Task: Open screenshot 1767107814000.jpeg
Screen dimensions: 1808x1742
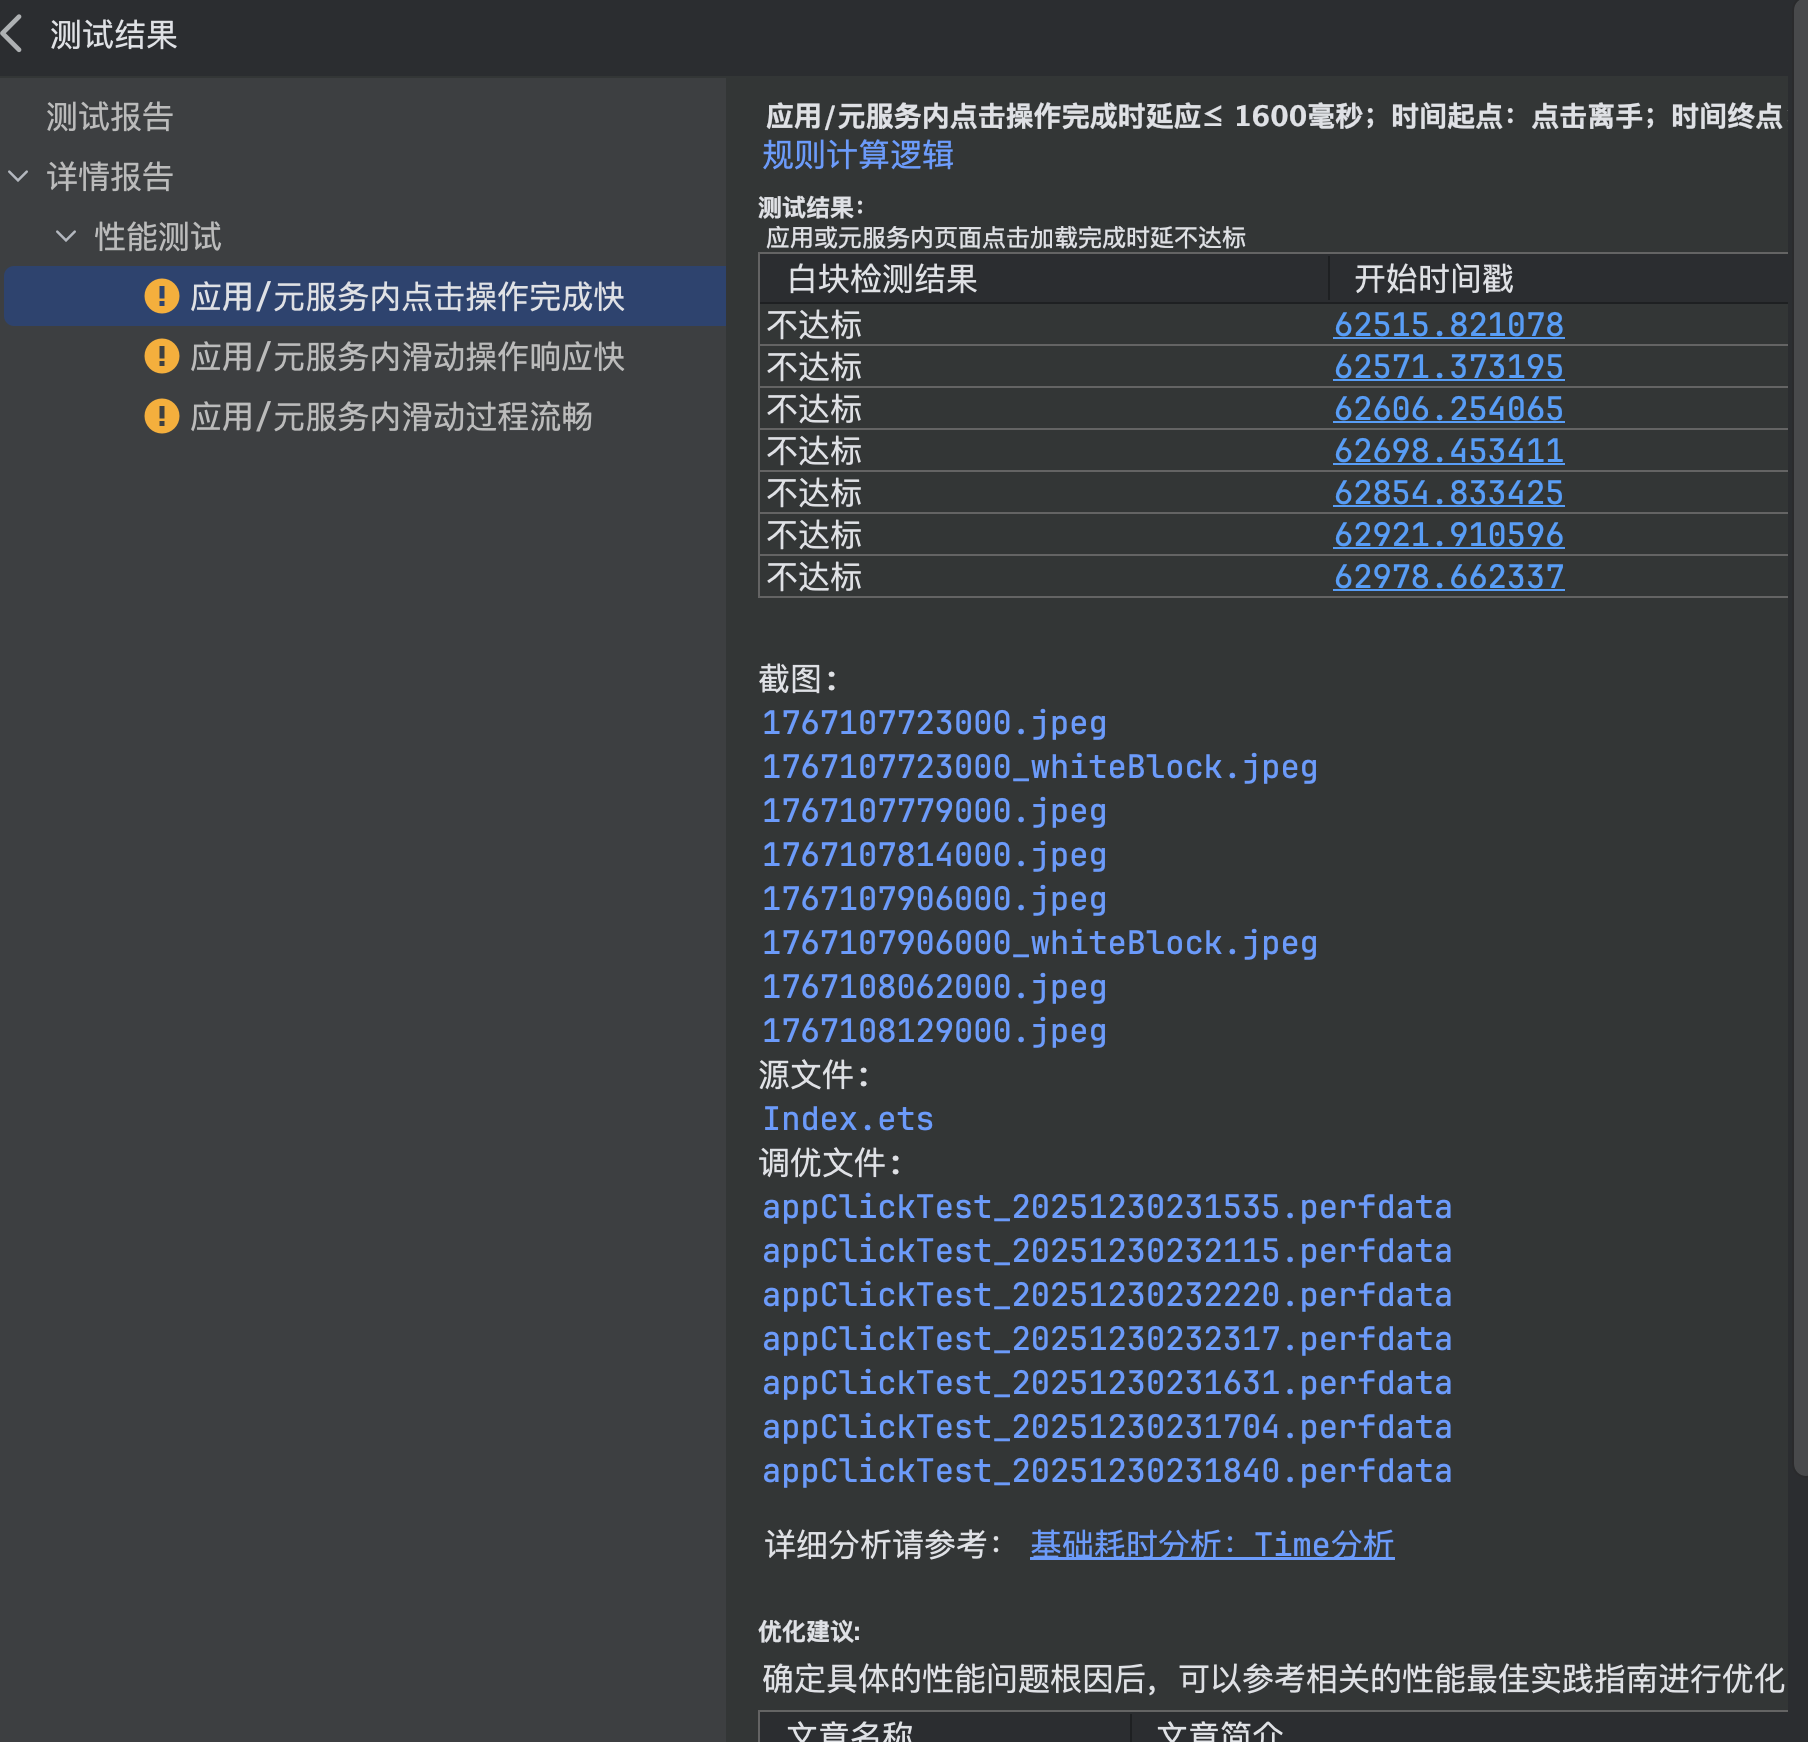Action: click(x=934, y=855)
